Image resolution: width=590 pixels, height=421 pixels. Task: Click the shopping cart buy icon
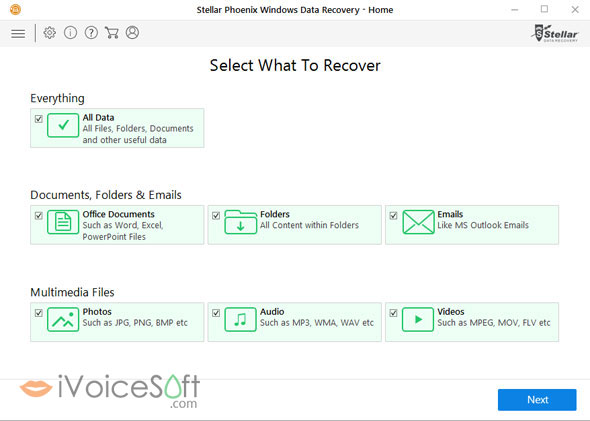point(111,33)
